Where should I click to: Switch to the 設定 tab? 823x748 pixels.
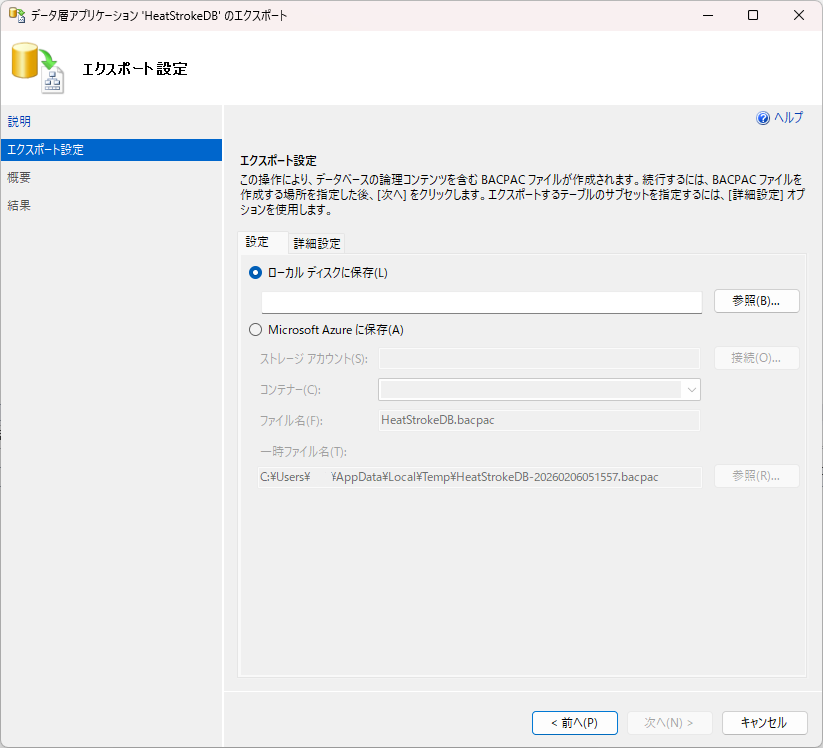(257, 242)
